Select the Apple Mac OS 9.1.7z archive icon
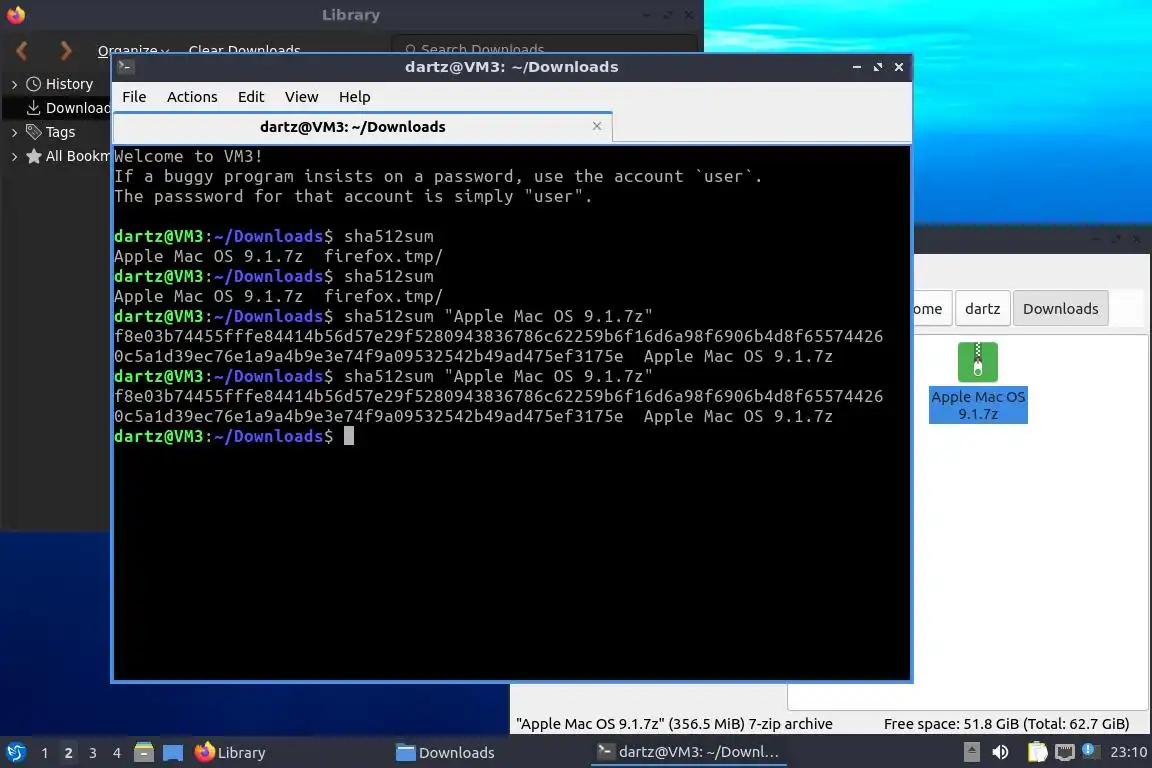1152x768 pixels. (978, 362)
